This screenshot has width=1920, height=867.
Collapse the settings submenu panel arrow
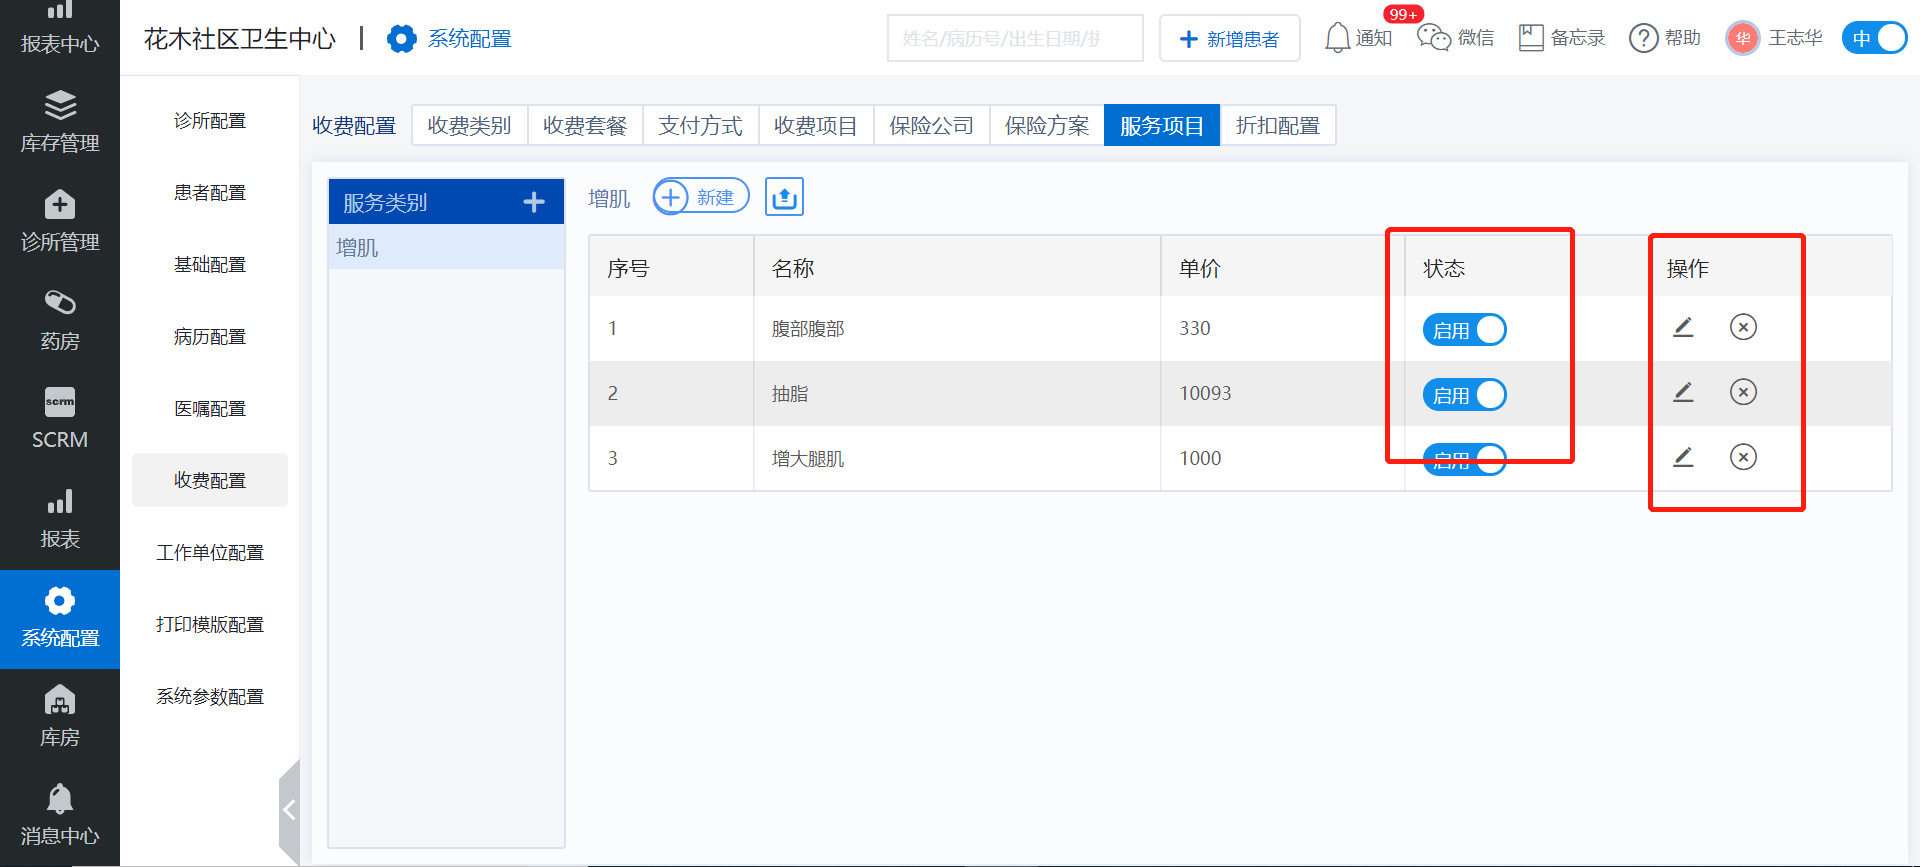[x=289, y=810]
